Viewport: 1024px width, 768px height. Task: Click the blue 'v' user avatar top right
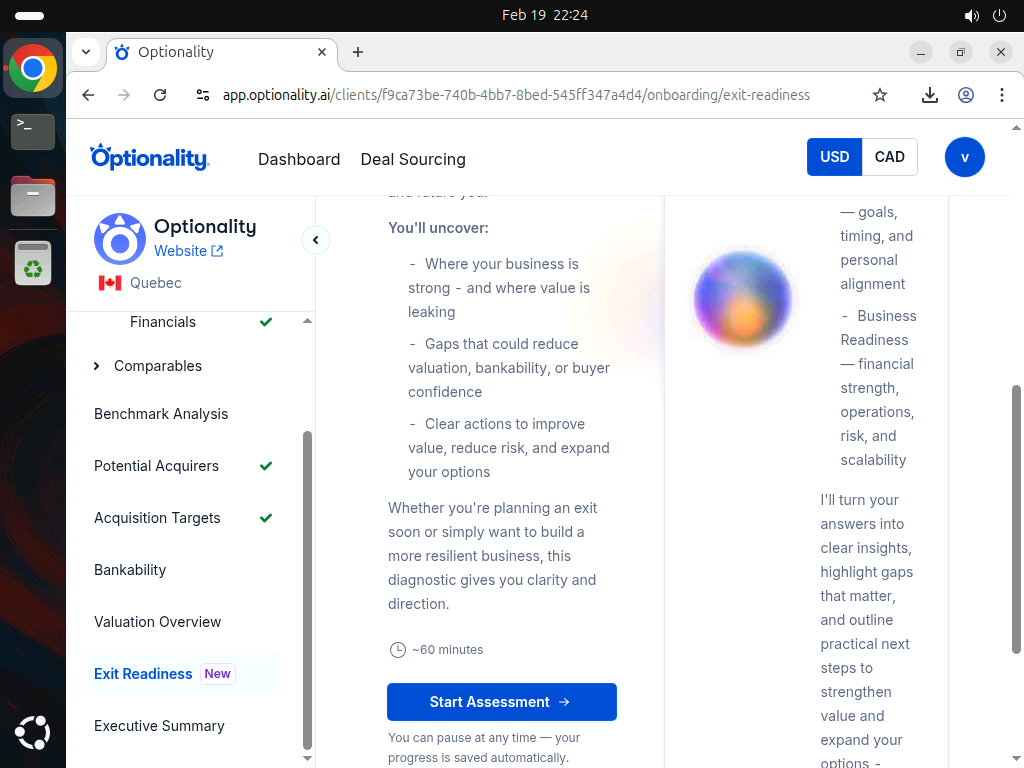(964, 157)
